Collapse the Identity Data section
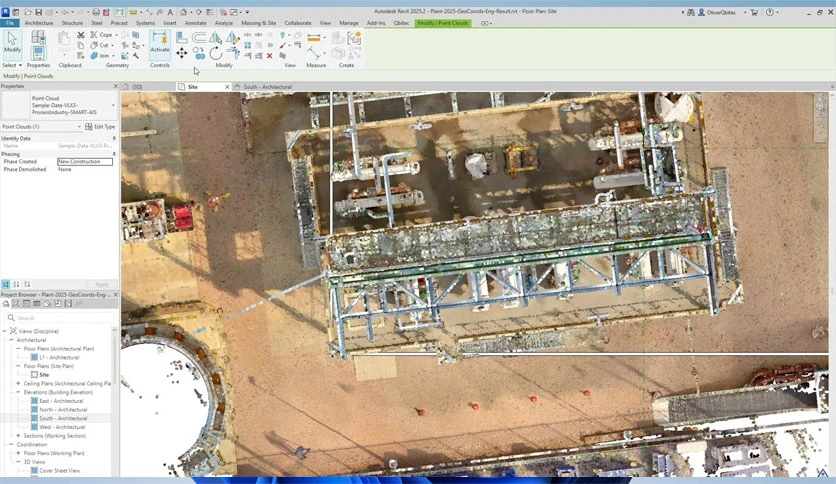This screenshot has height=484, width=836. click(114, 138)
